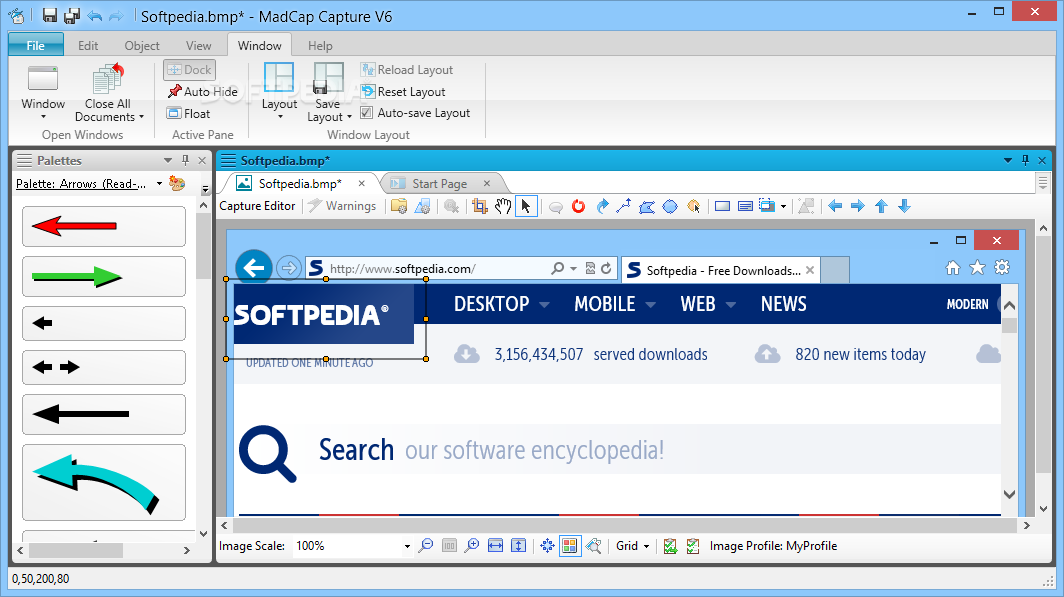Select the cyan curved arrow palette item
The image size is (1064, 597).
pos(104,482)
